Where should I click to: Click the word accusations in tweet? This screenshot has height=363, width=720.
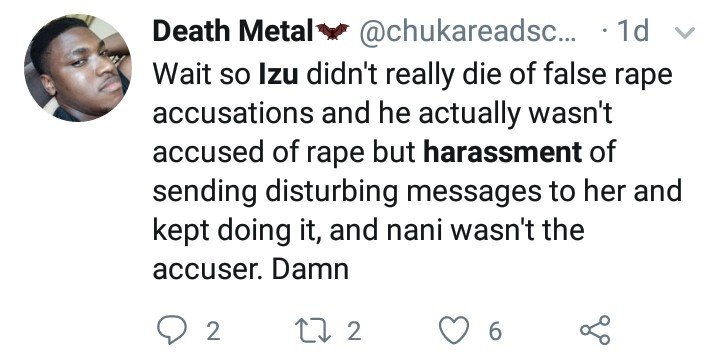tap(233, 113)
